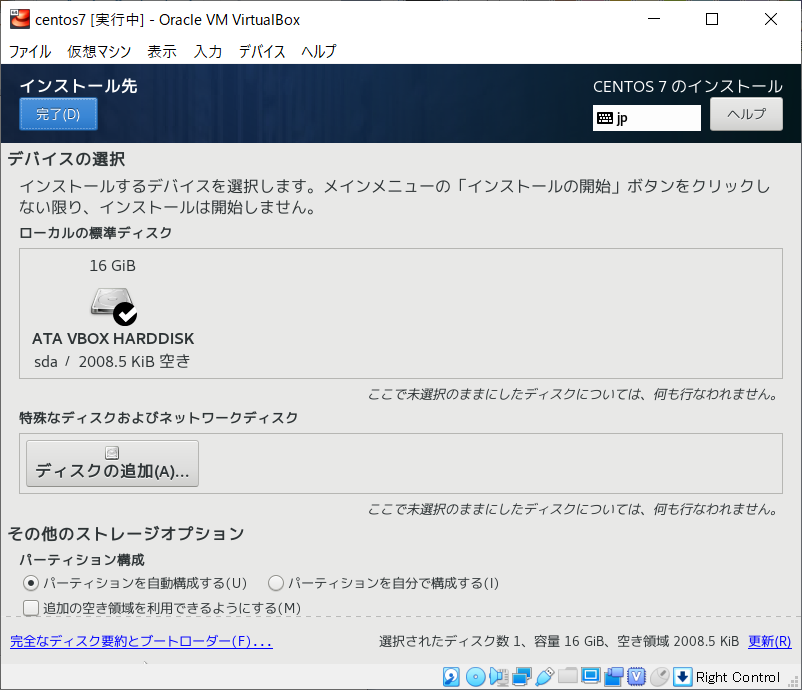Open the network adapters status icon

522,677
